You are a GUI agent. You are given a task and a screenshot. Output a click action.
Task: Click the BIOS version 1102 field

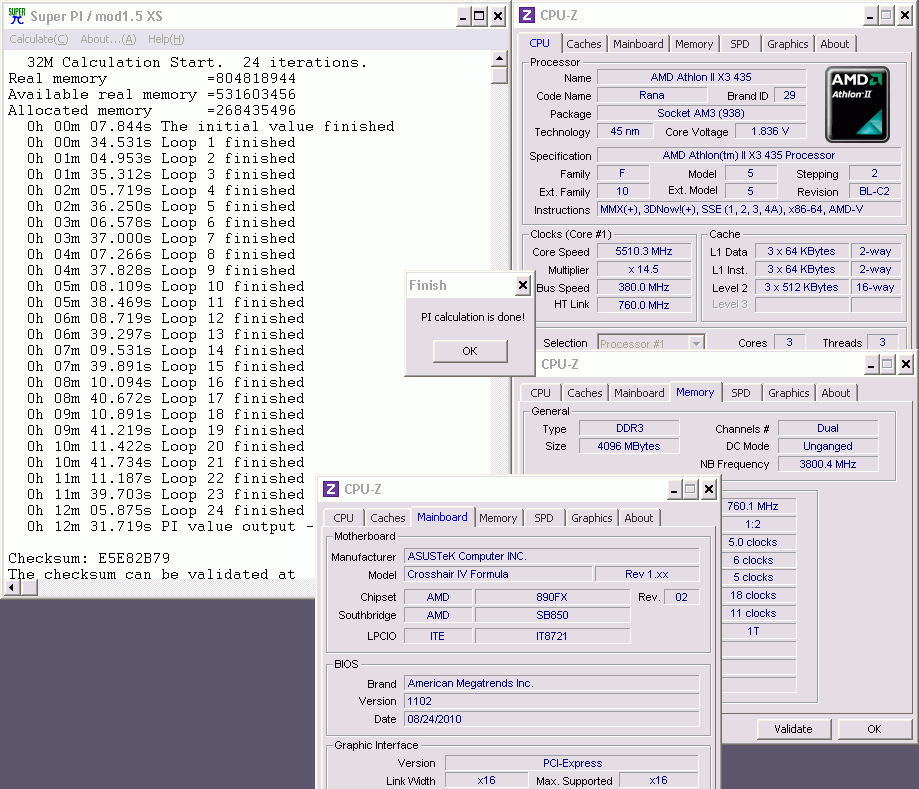[x=552, y=701]
